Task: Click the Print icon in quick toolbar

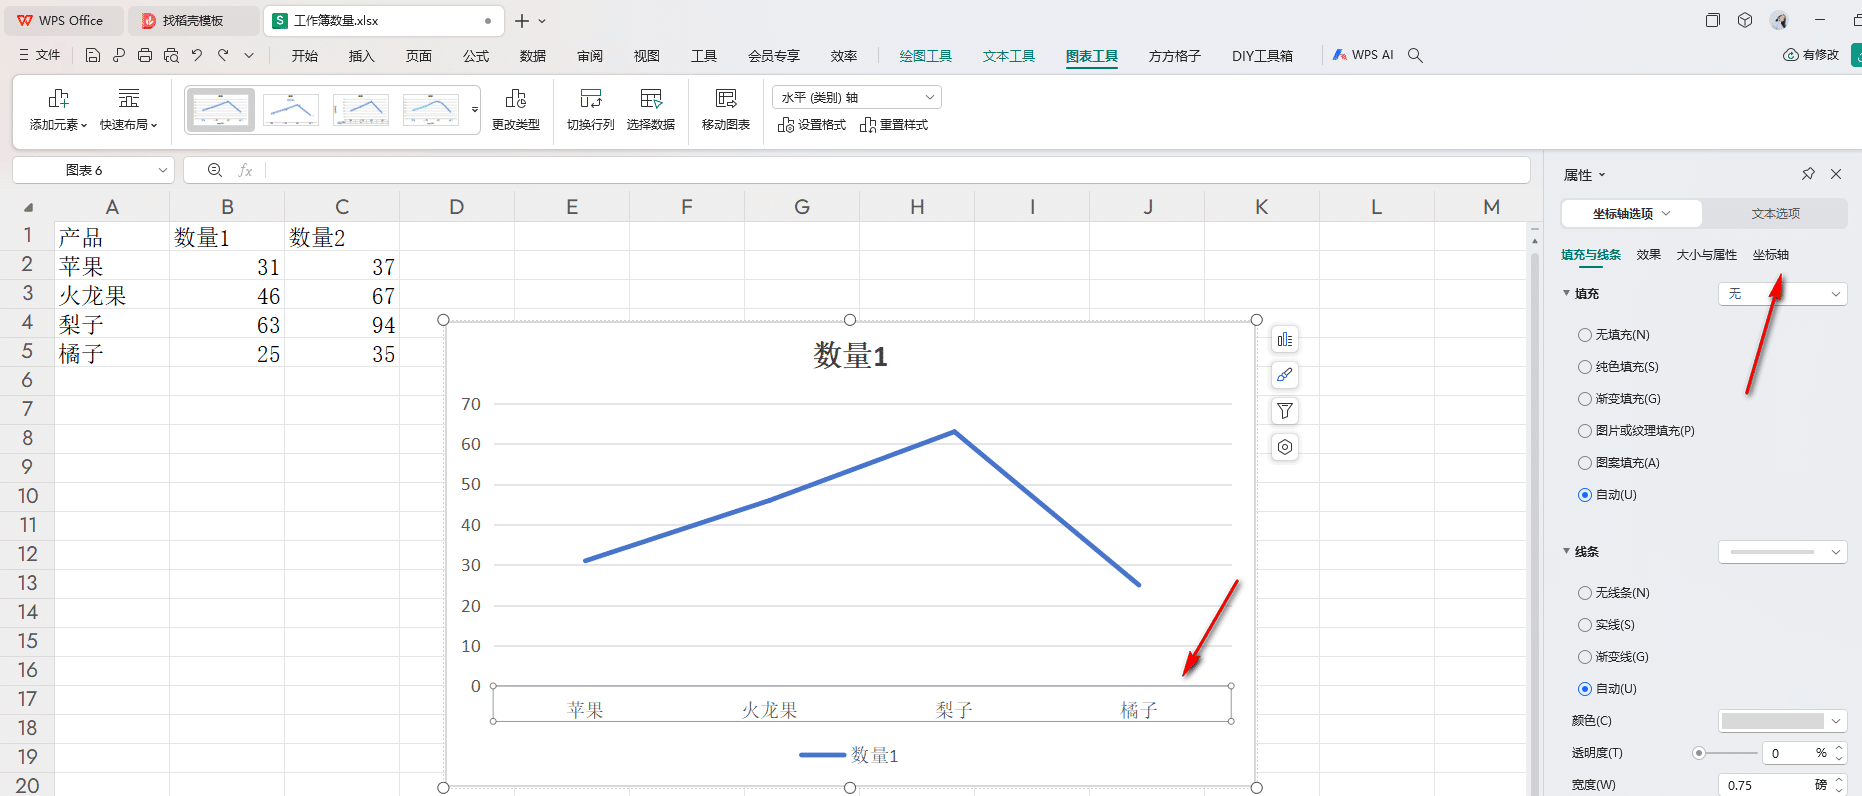Action: click(145, 56)
